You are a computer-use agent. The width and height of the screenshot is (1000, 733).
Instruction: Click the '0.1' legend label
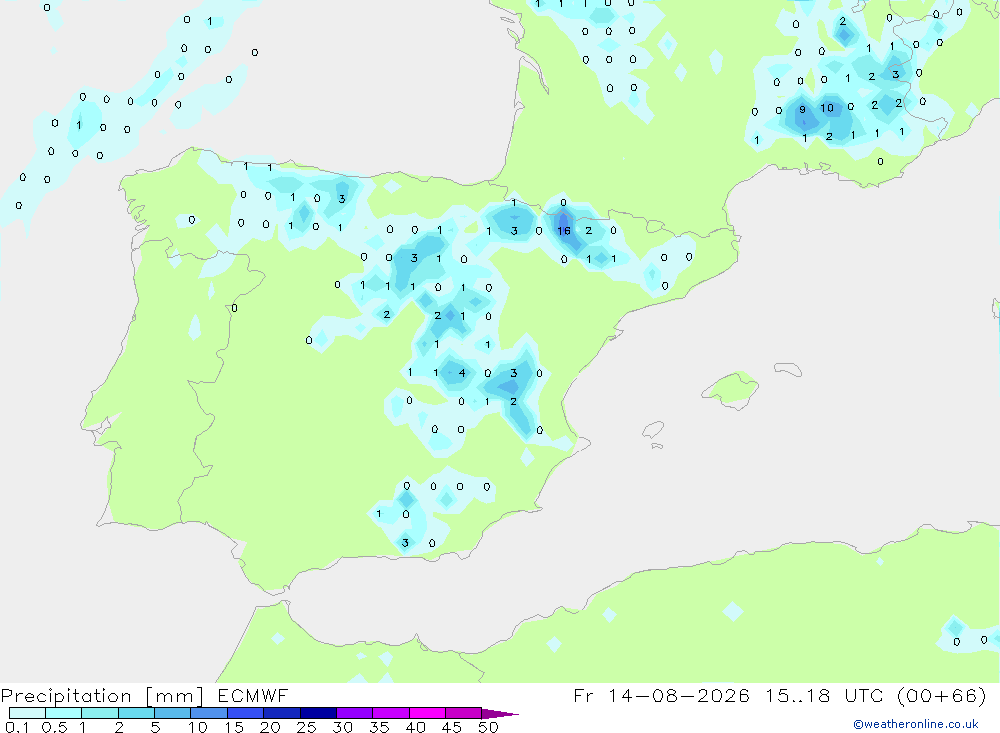[x=17, y=727]
